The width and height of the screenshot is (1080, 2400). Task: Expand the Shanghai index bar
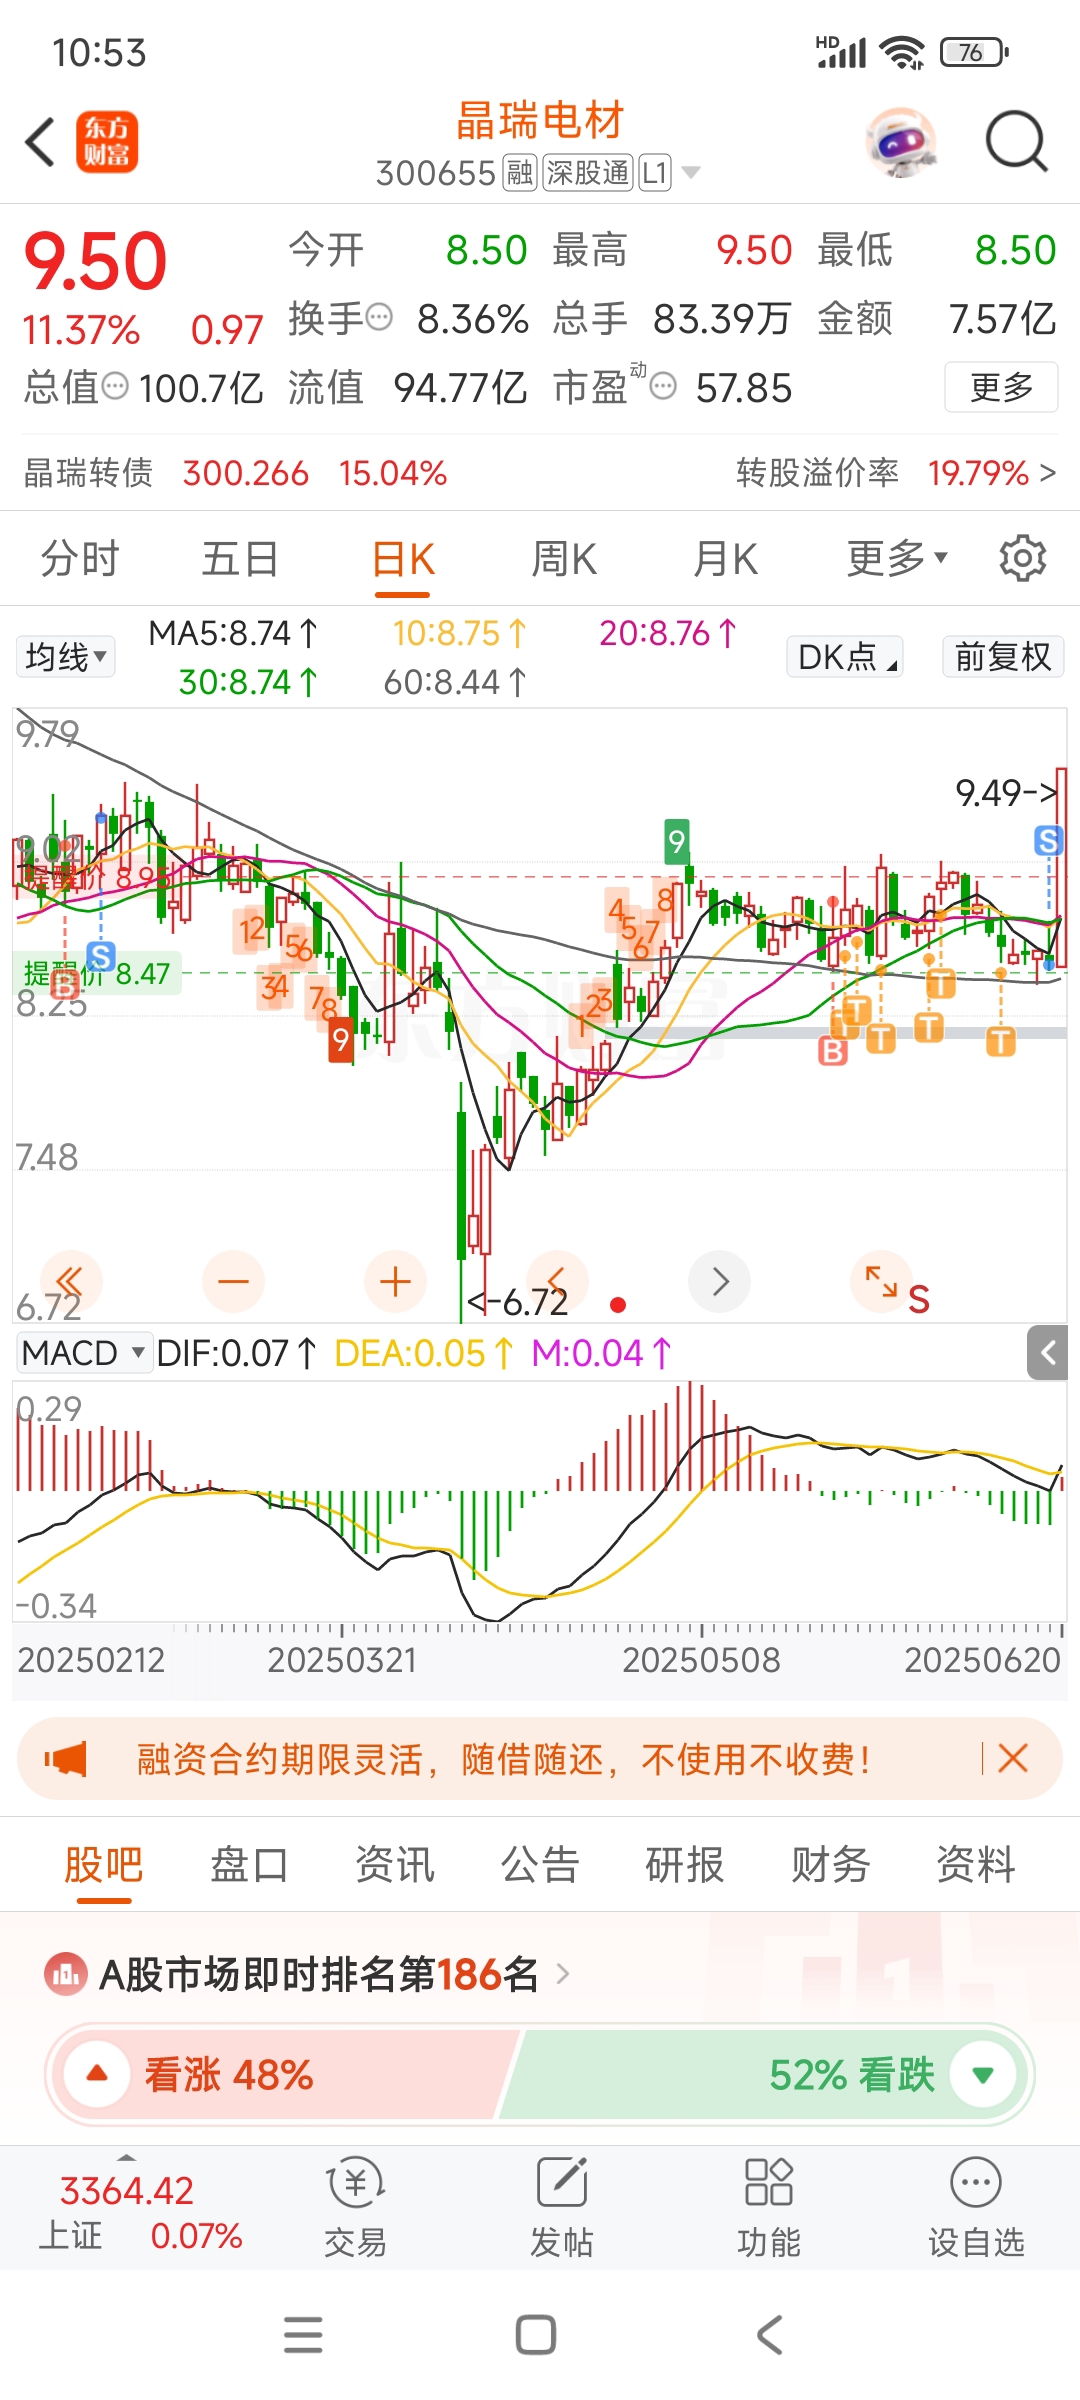126,2158
